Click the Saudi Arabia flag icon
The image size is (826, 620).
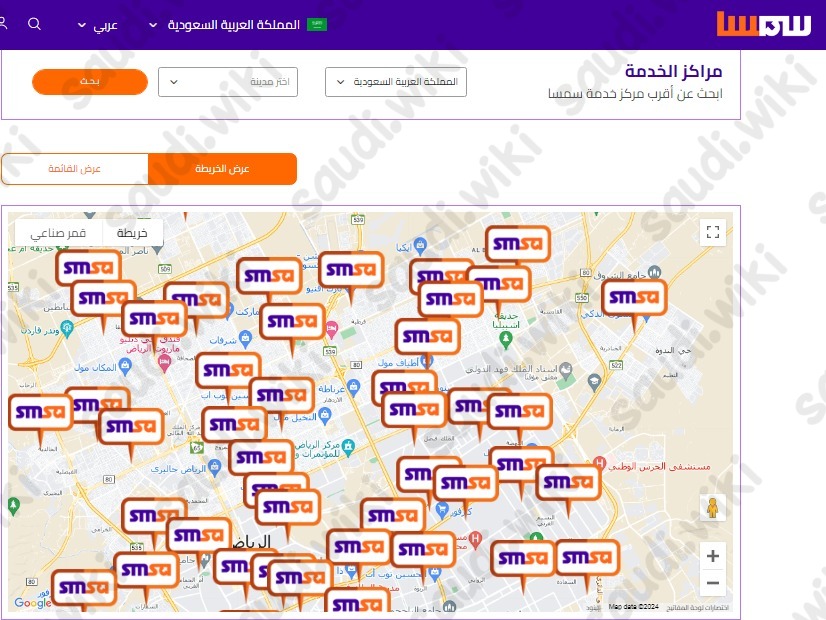tap(317, 24)
